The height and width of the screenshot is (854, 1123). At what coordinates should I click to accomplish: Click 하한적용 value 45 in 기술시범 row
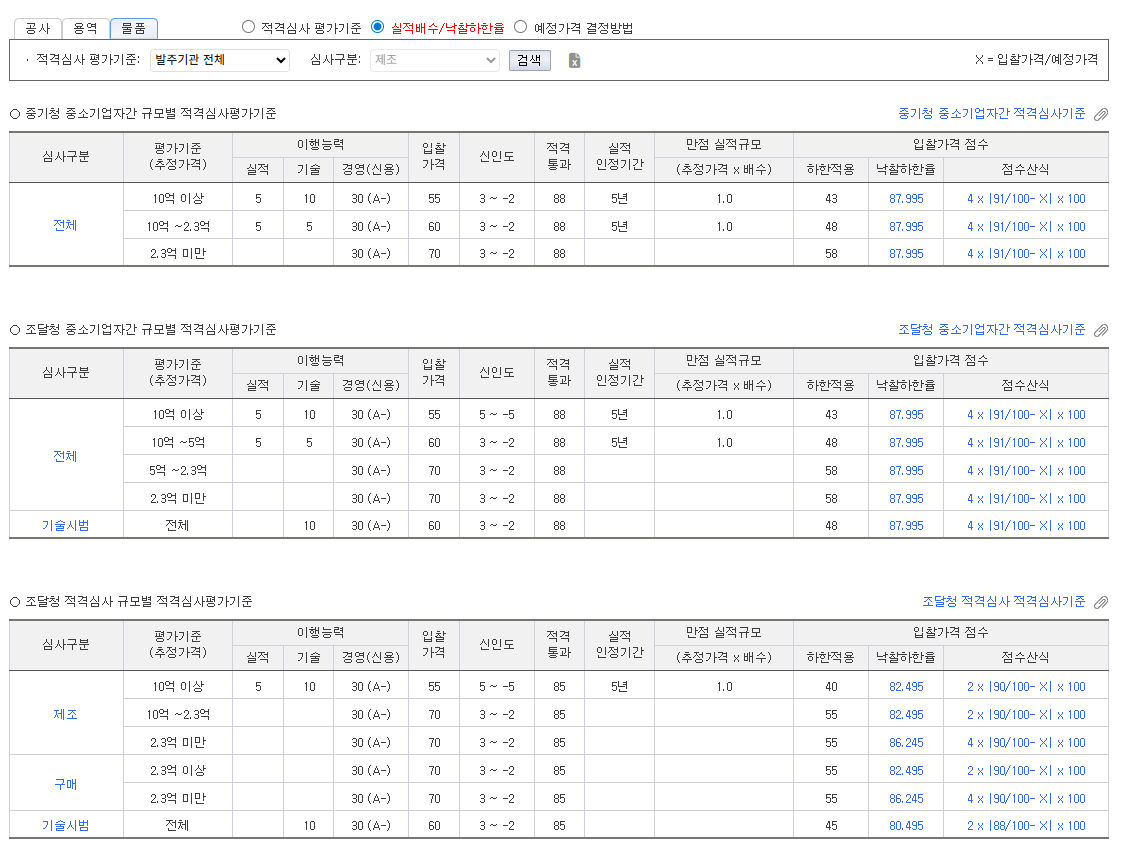click(x=831, y=826)
